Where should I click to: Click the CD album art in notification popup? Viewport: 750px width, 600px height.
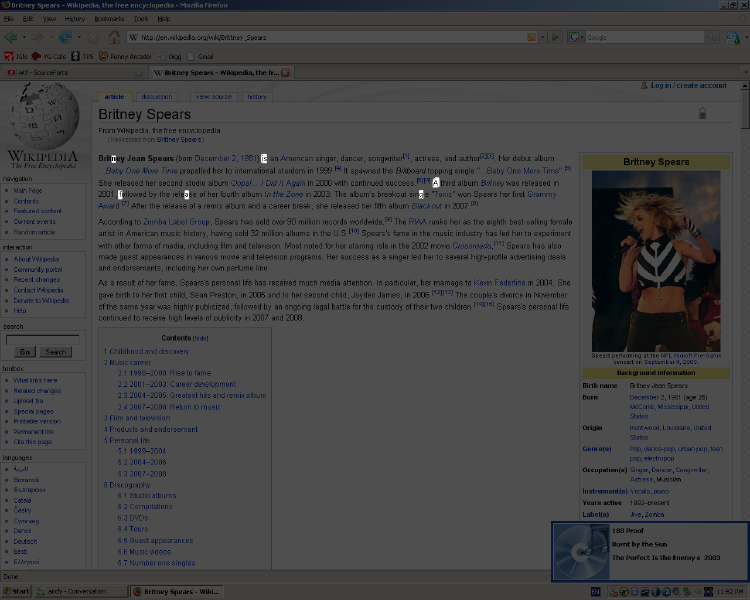[x=580, y=552]
